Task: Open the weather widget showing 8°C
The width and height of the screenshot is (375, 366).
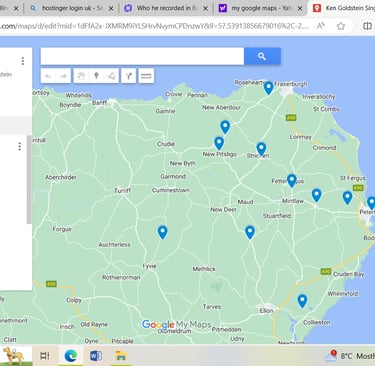Action: (x=350, y=356)
